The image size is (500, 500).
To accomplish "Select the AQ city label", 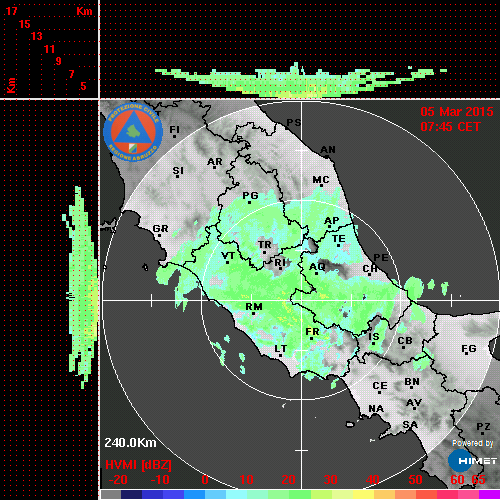I will coord(317,267).
